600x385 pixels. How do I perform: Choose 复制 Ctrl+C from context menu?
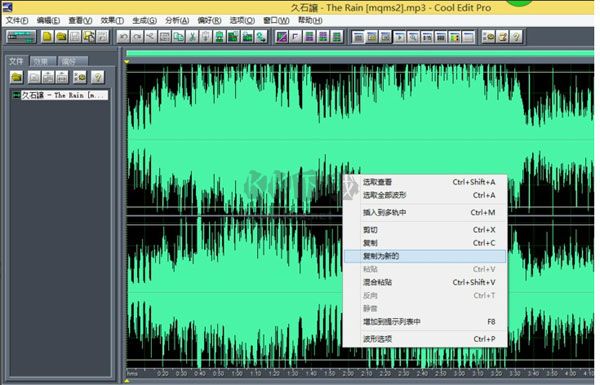click(425, 243)
